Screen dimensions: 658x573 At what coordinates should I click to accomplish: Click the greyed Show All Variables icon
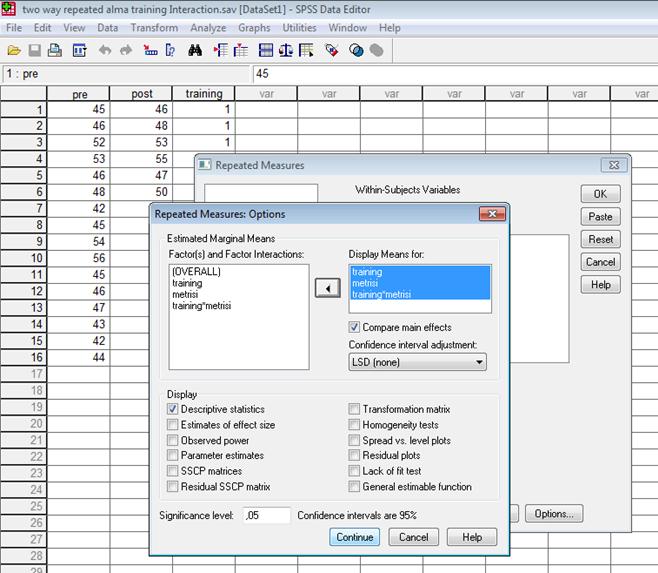pyautogui.click(x=376, y=51)
